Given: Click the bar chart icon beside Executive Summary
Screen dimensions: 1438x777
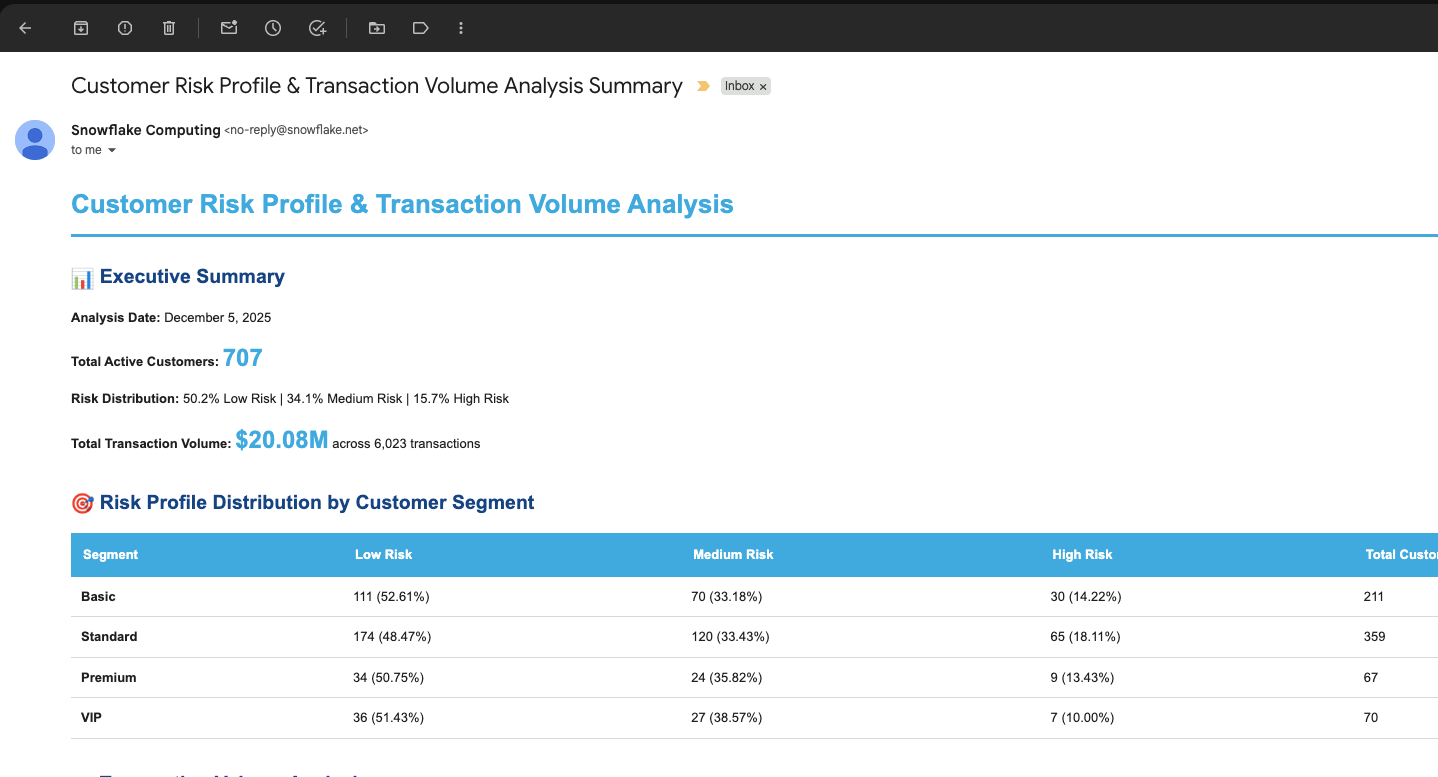Looking at the screenshot, I should pos(81,277).
